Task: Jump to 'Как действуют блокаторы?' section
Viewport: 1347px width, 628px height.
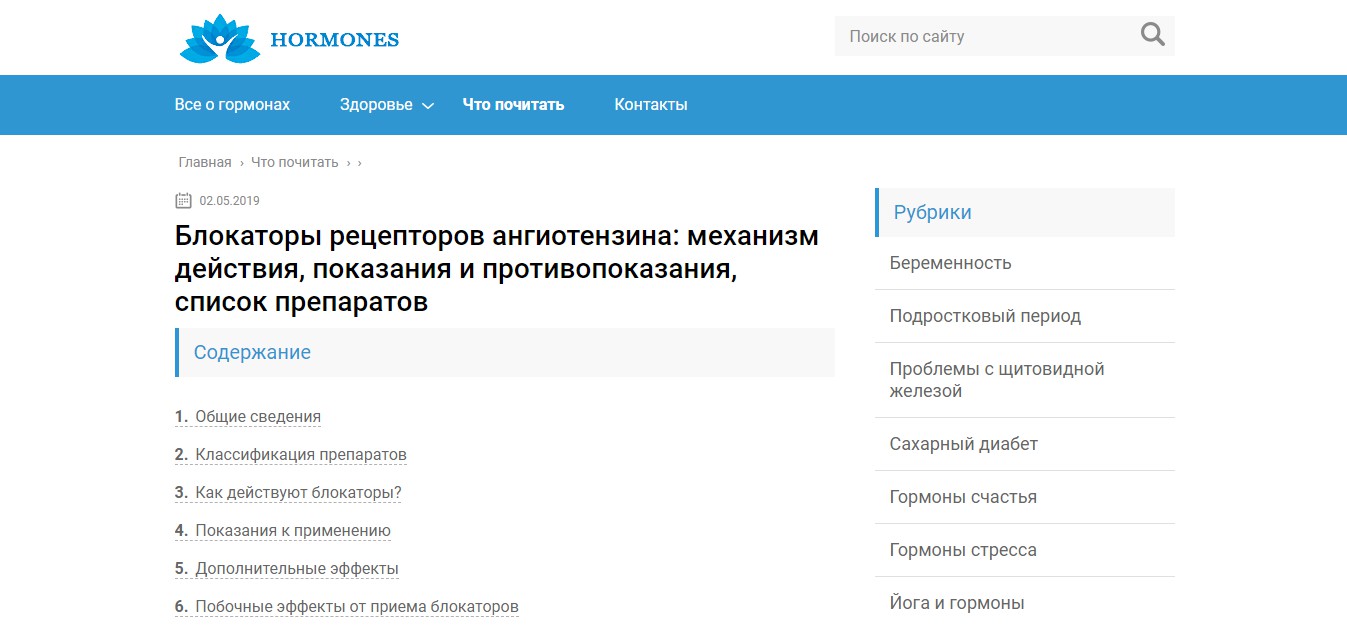Action: [288, 493]
